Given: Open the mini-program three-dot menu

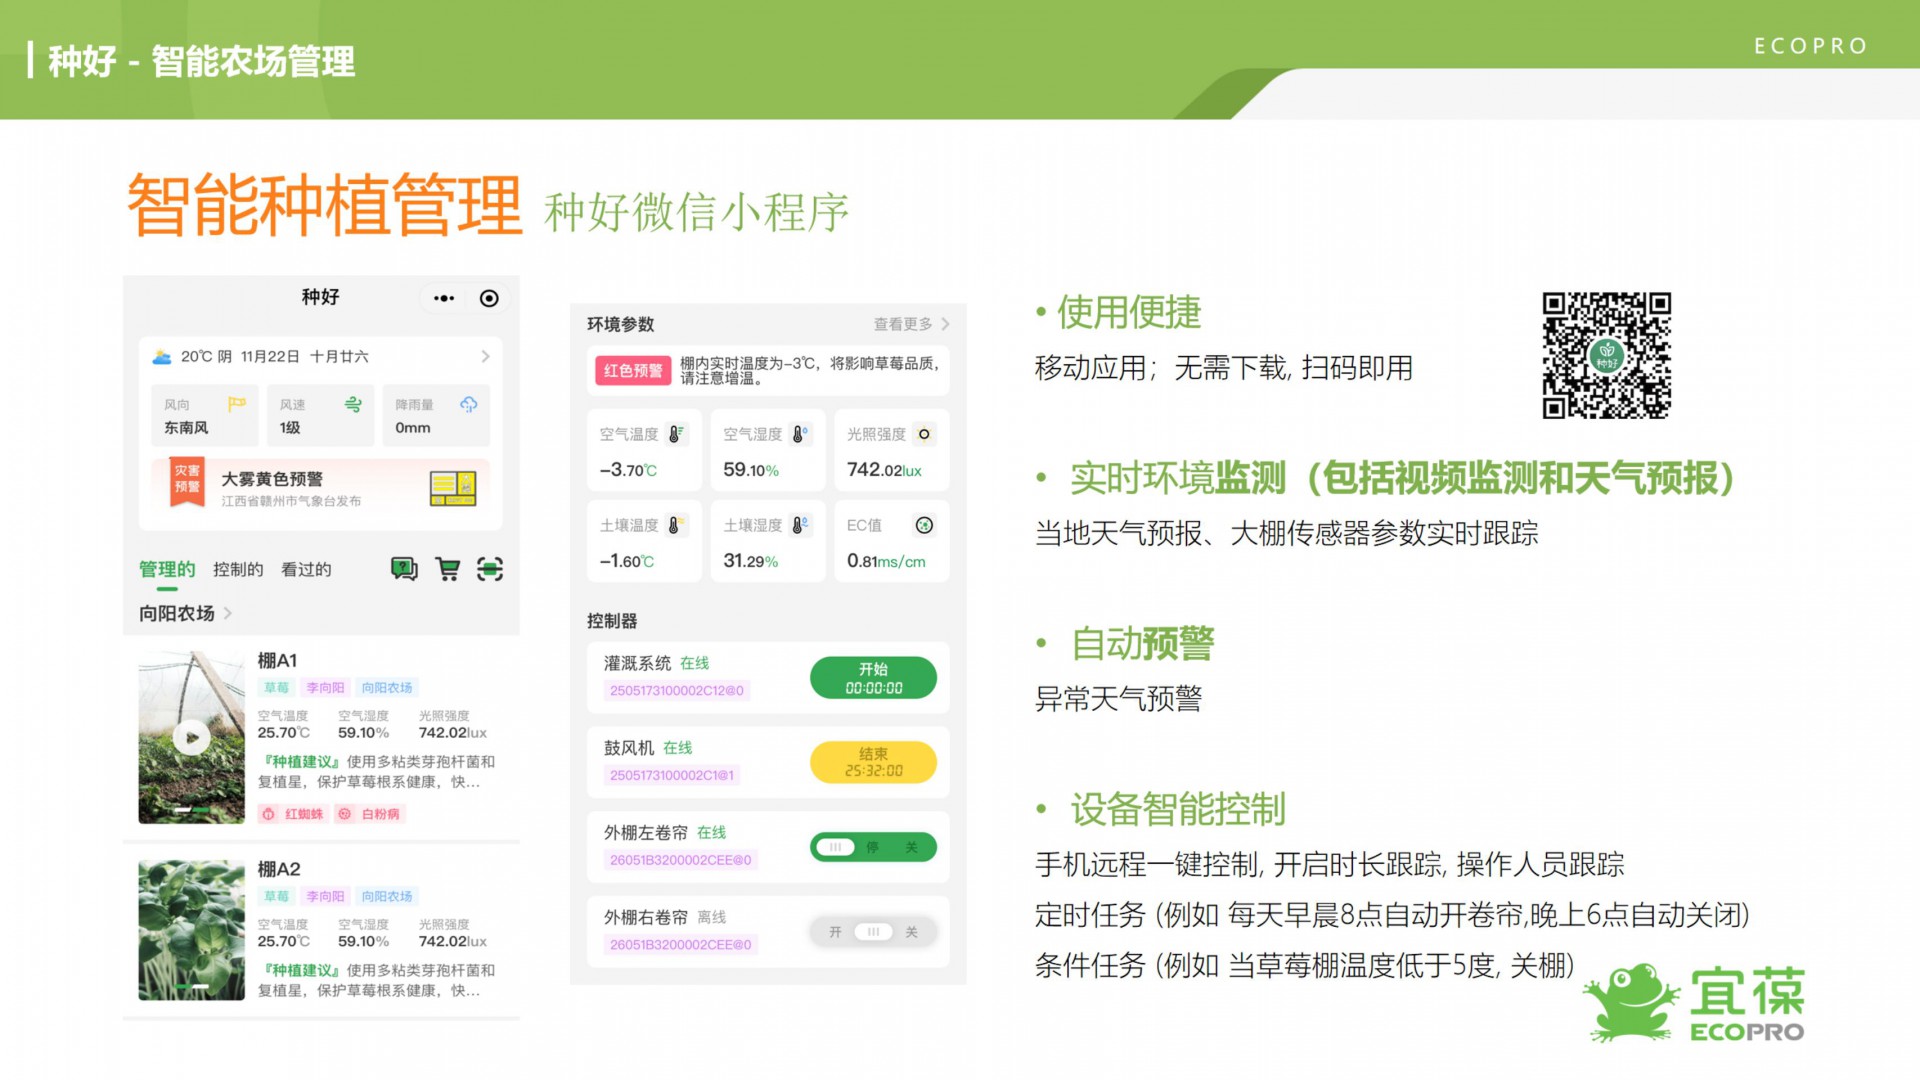Looking at the screenshot, I should coord(444,298).
